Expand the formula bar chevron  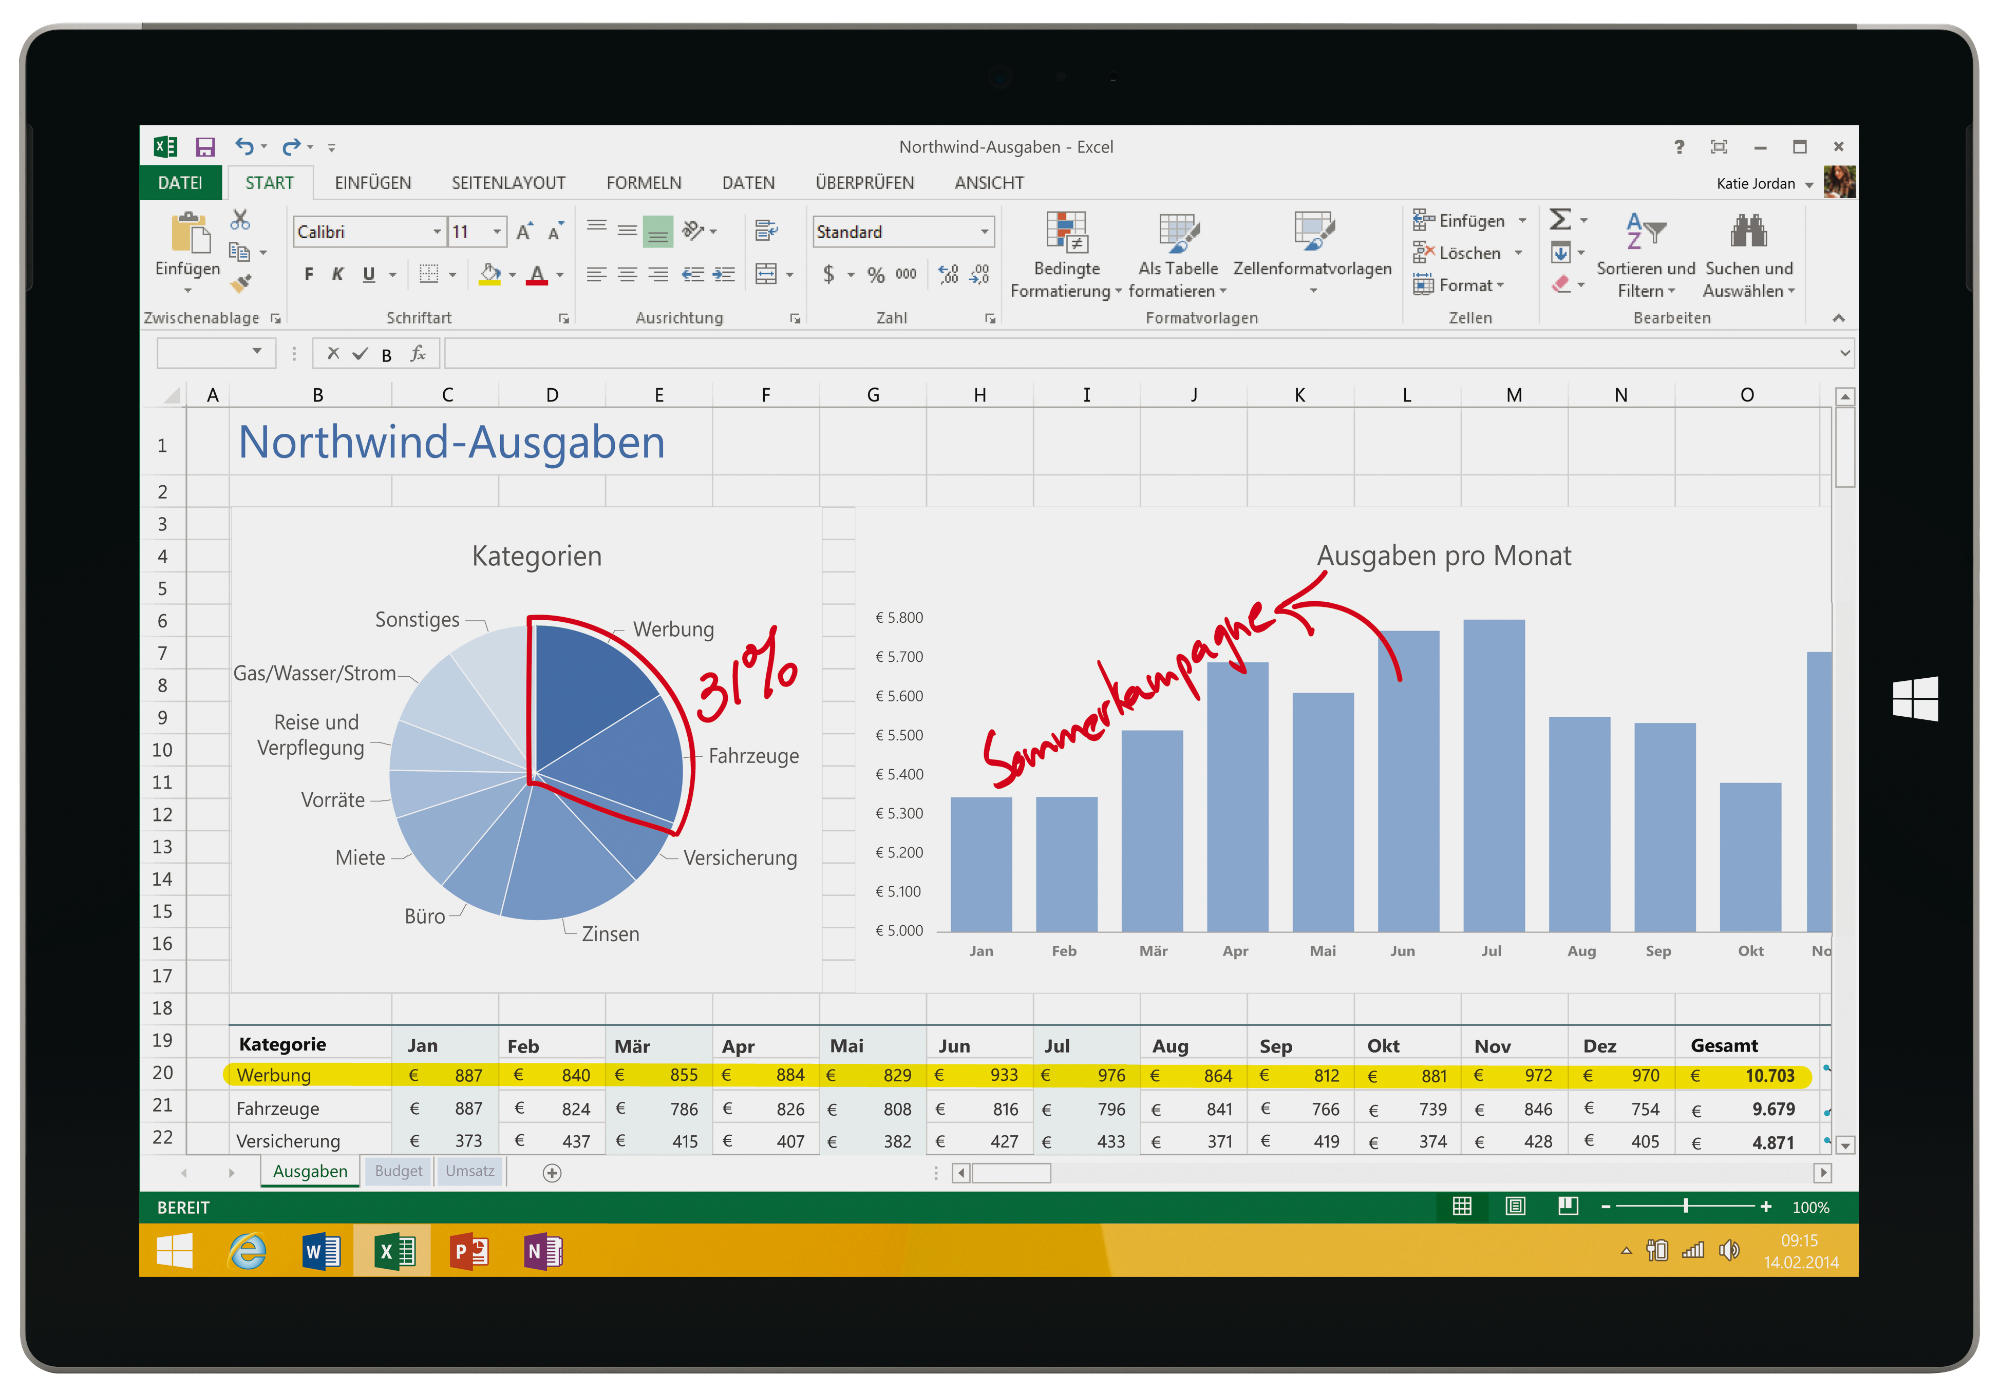point(1845,353)
